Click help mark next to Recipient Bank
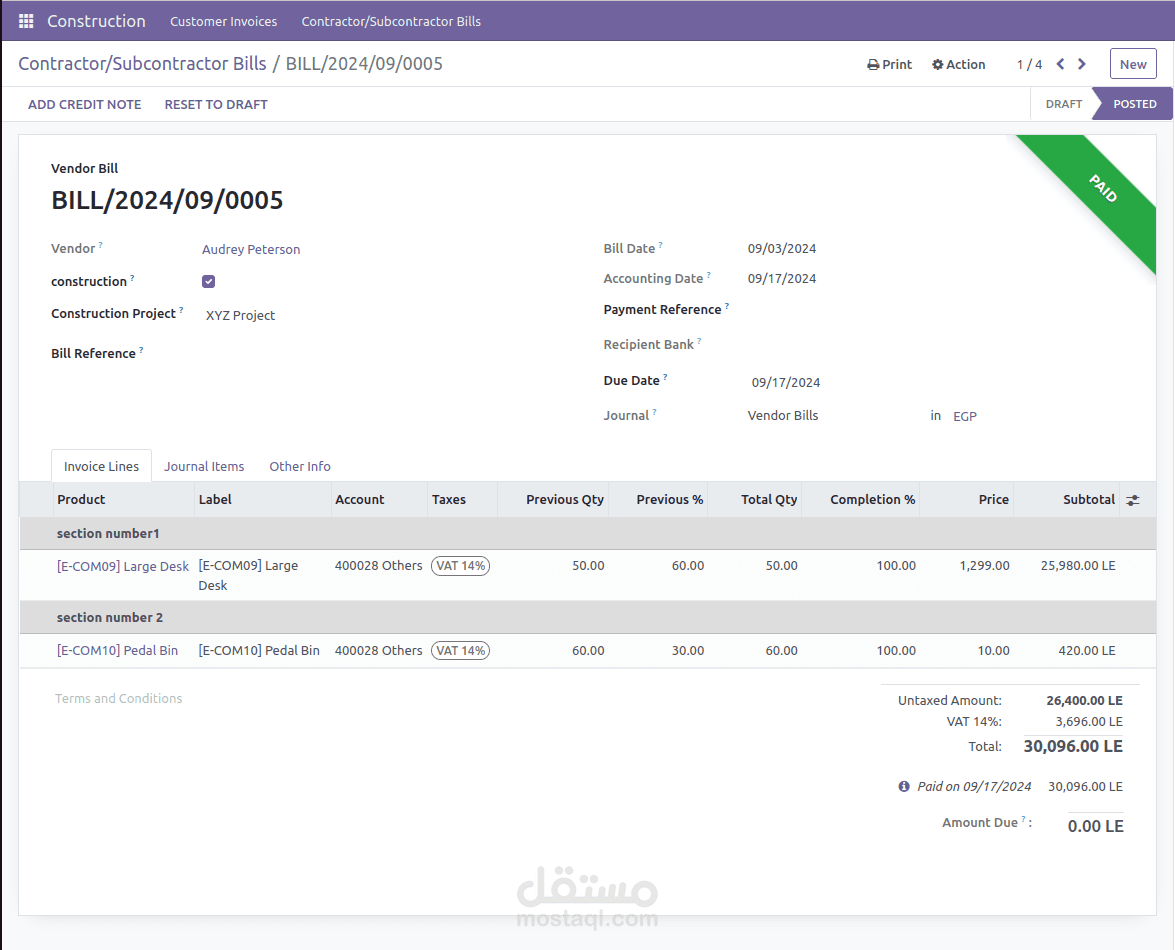Viewport: 1175px width, 950px height. 699,340
